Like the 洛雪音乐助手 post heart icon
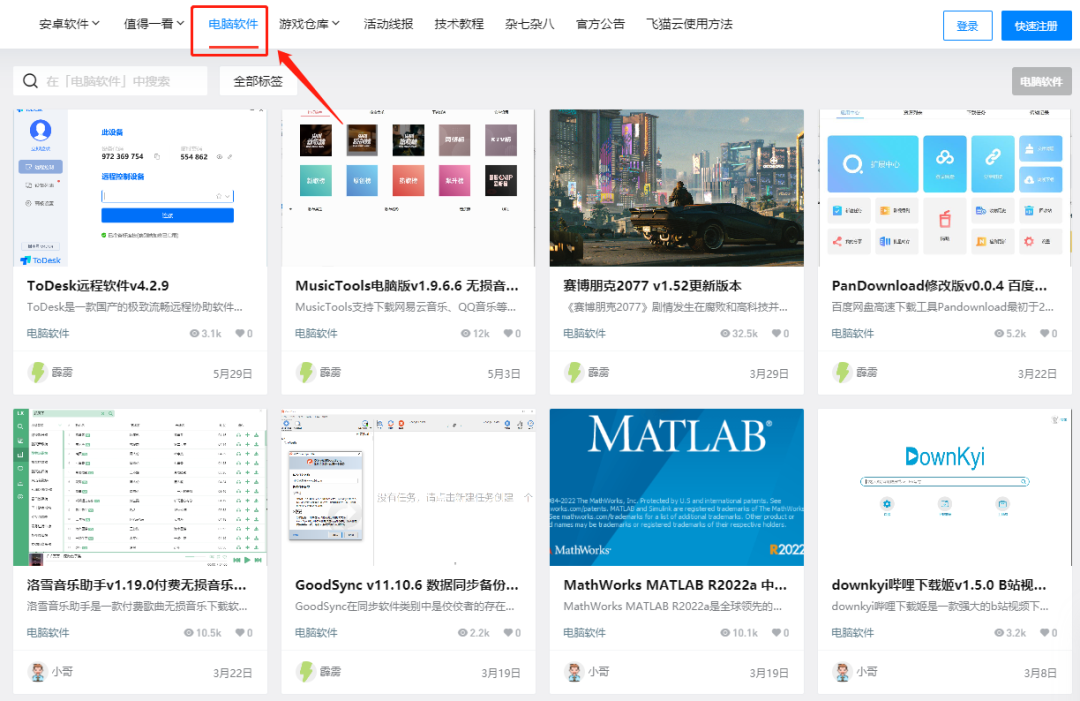Screen dimensions: 1080x701 coord(240,633)
